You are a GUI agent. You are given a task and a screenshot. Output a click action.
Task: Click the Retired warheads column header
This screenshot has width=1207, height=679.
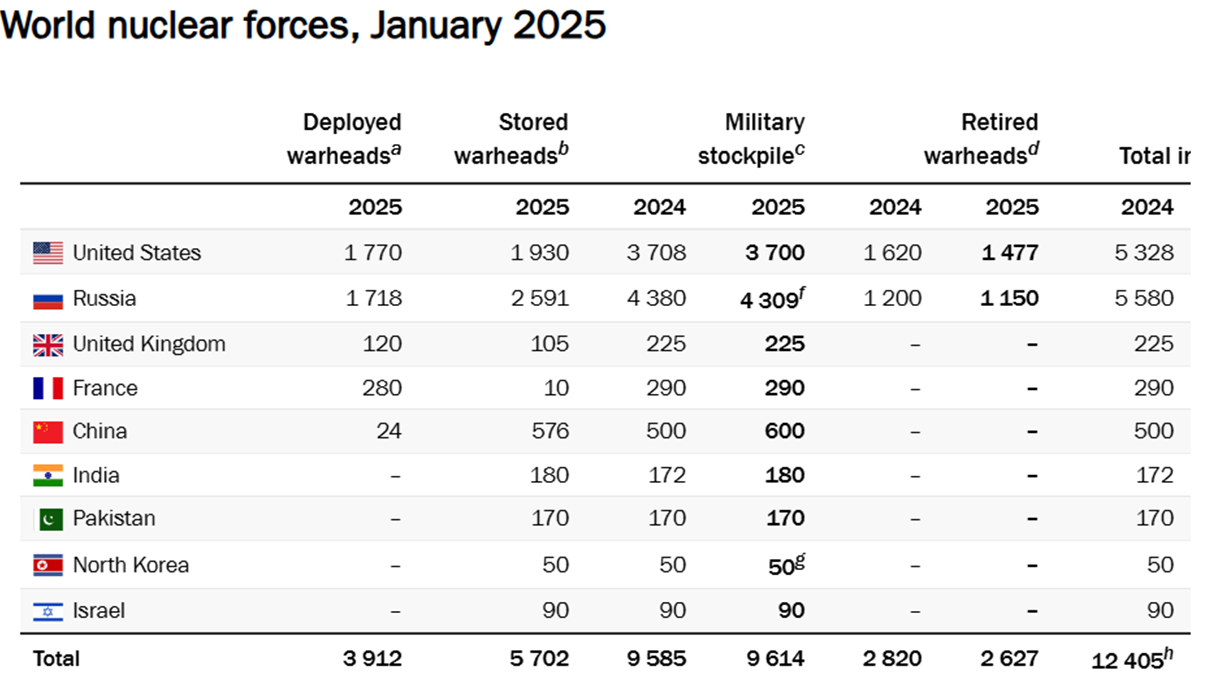981,139
